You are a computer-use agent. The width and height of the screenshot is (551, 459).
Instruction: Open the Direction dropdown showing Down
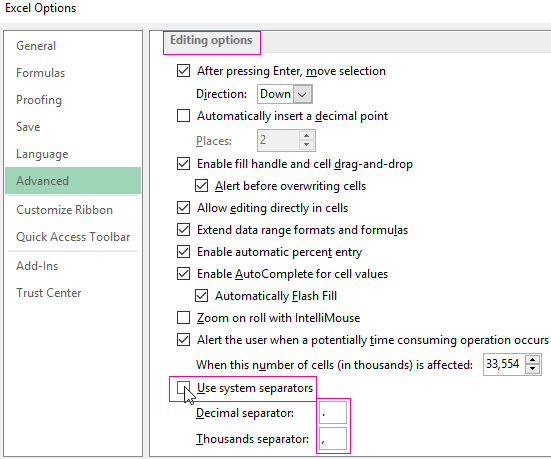285,94
